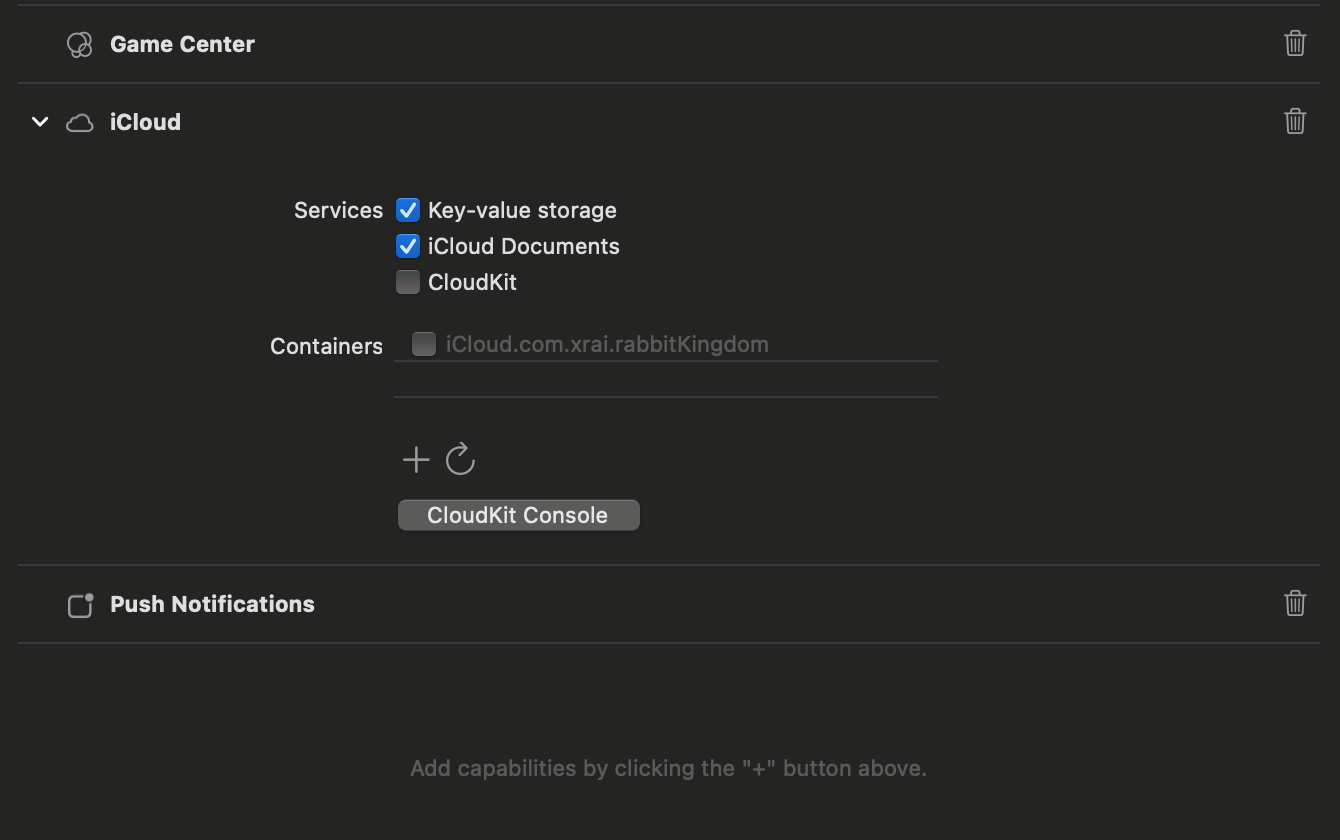Enable the CloudKit service checkbox
Viewport: 1340px width, 840px height.
tap(408, 282)
